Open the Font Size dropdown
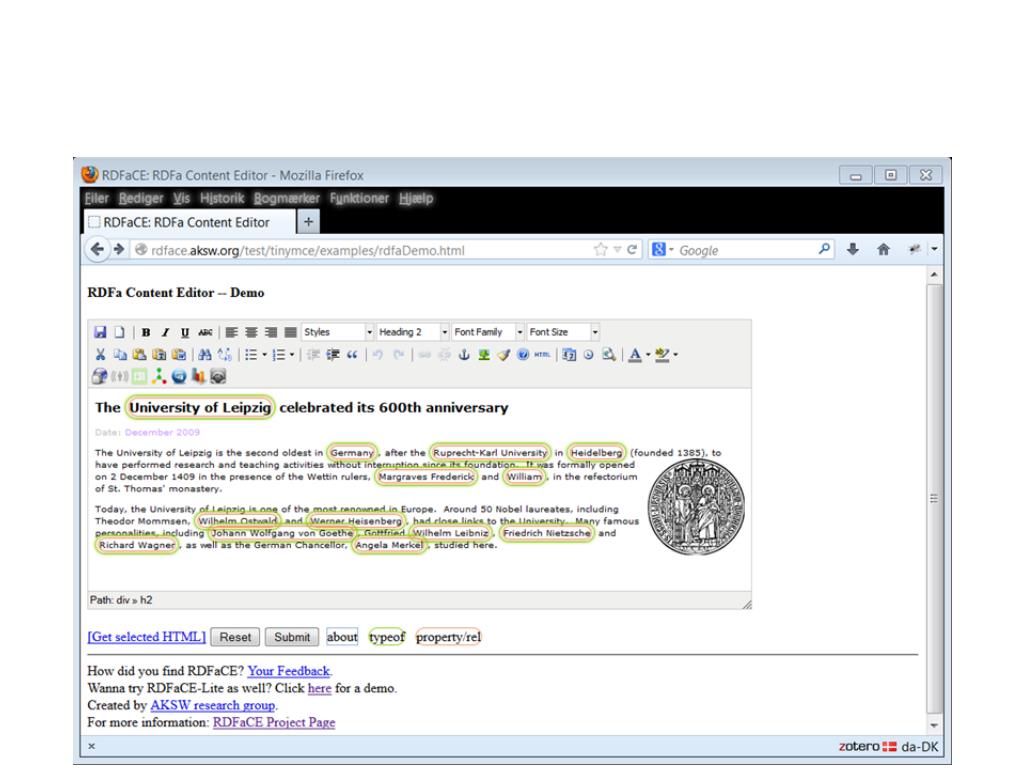This screenshot has height=768, width=1024. coord(563,332)
